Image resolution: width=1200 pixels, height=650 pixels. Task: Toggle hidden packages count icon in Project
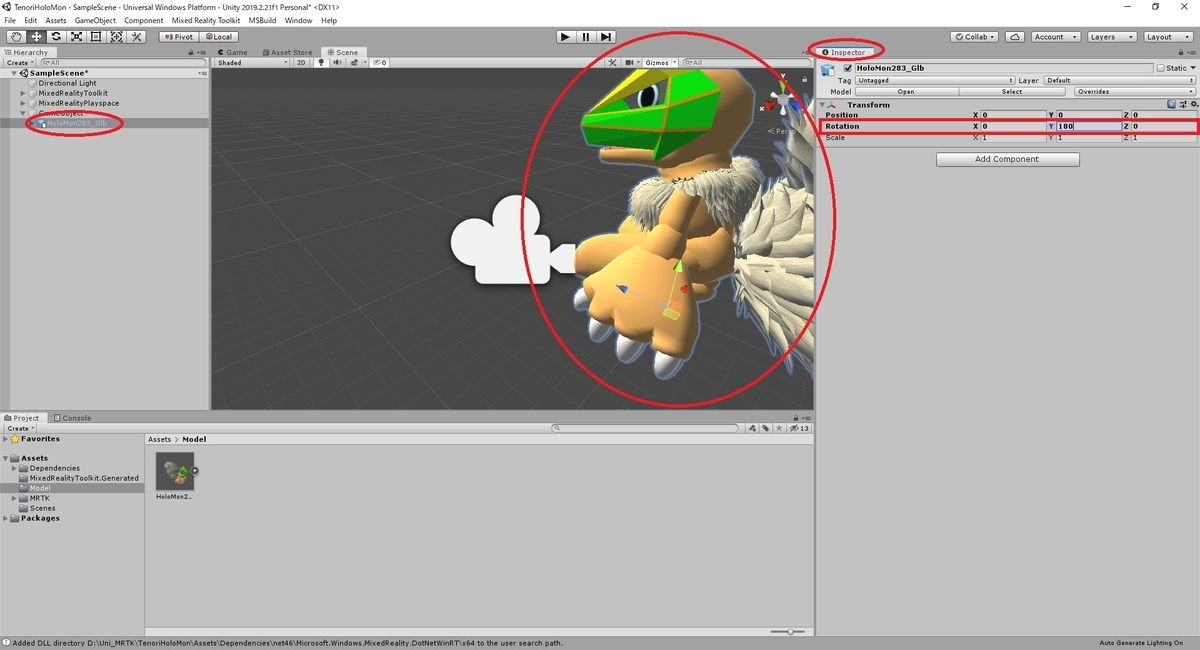click(x=799, y=428)
